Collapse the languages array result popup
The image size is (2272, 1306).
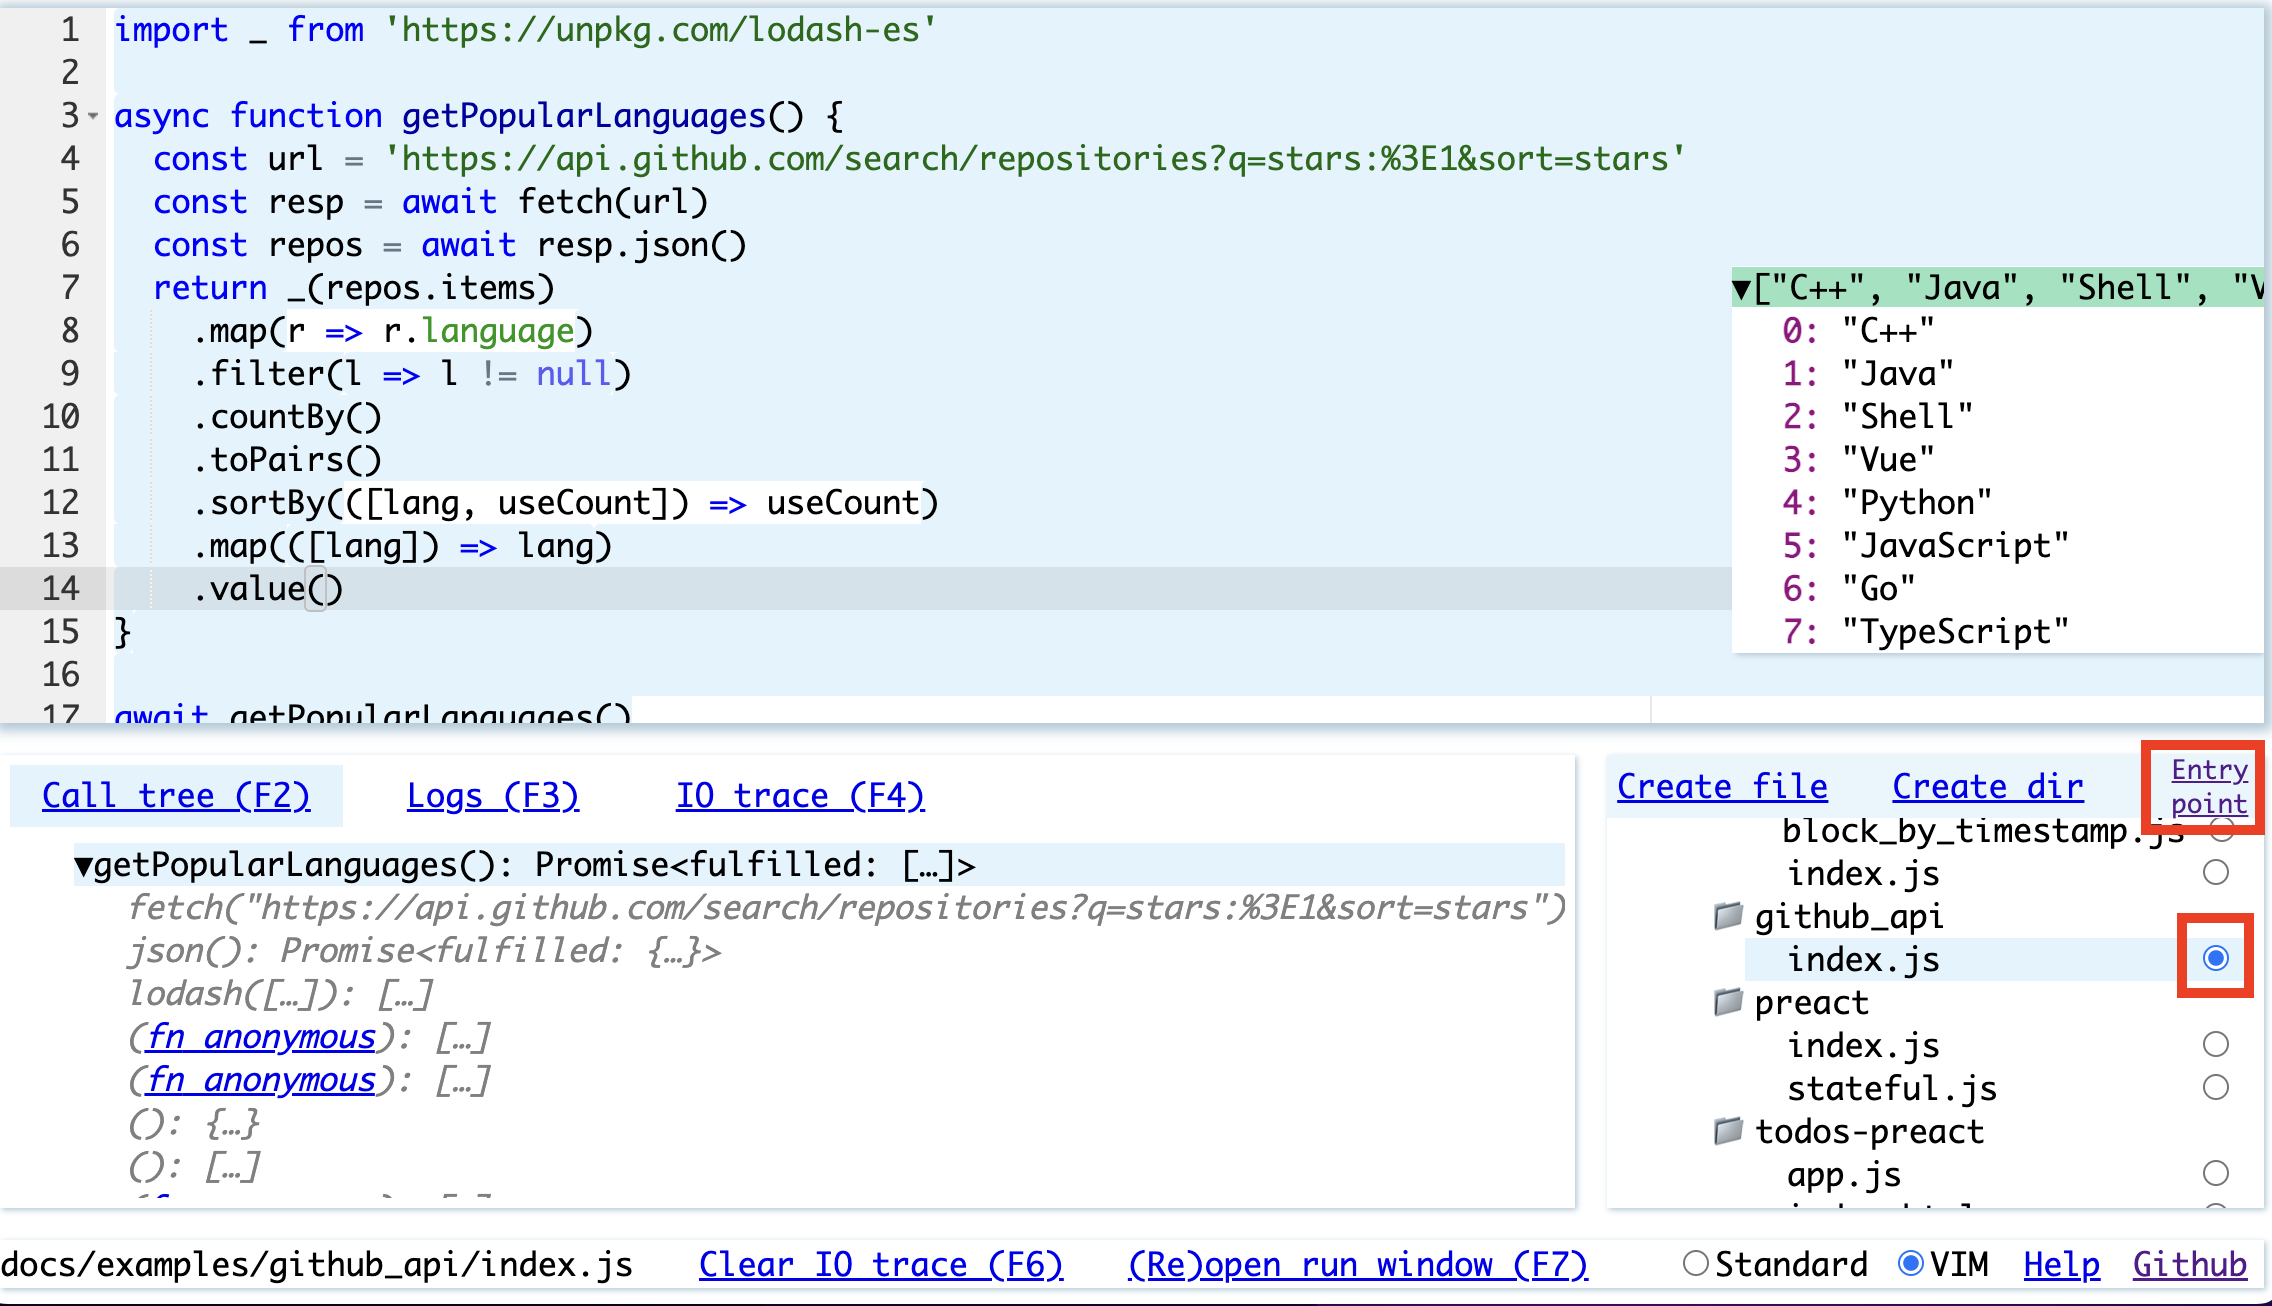1740,287
